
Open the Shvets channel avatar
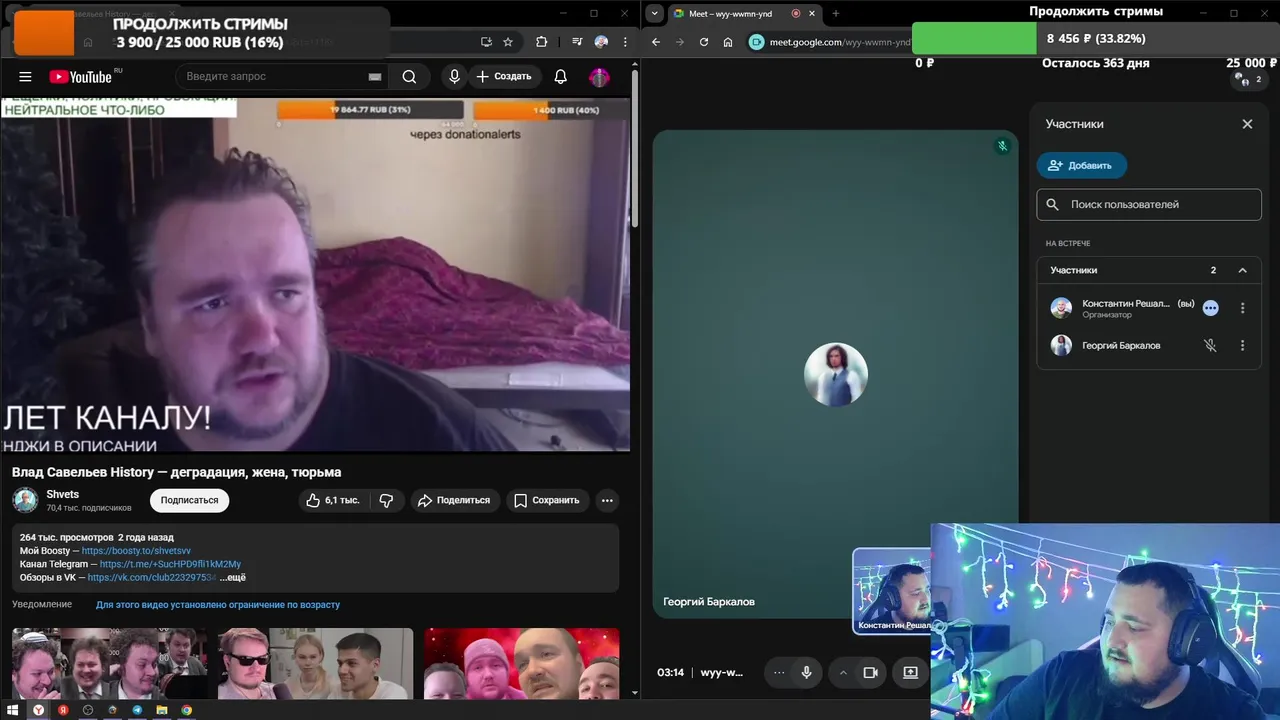coord(25,500)
